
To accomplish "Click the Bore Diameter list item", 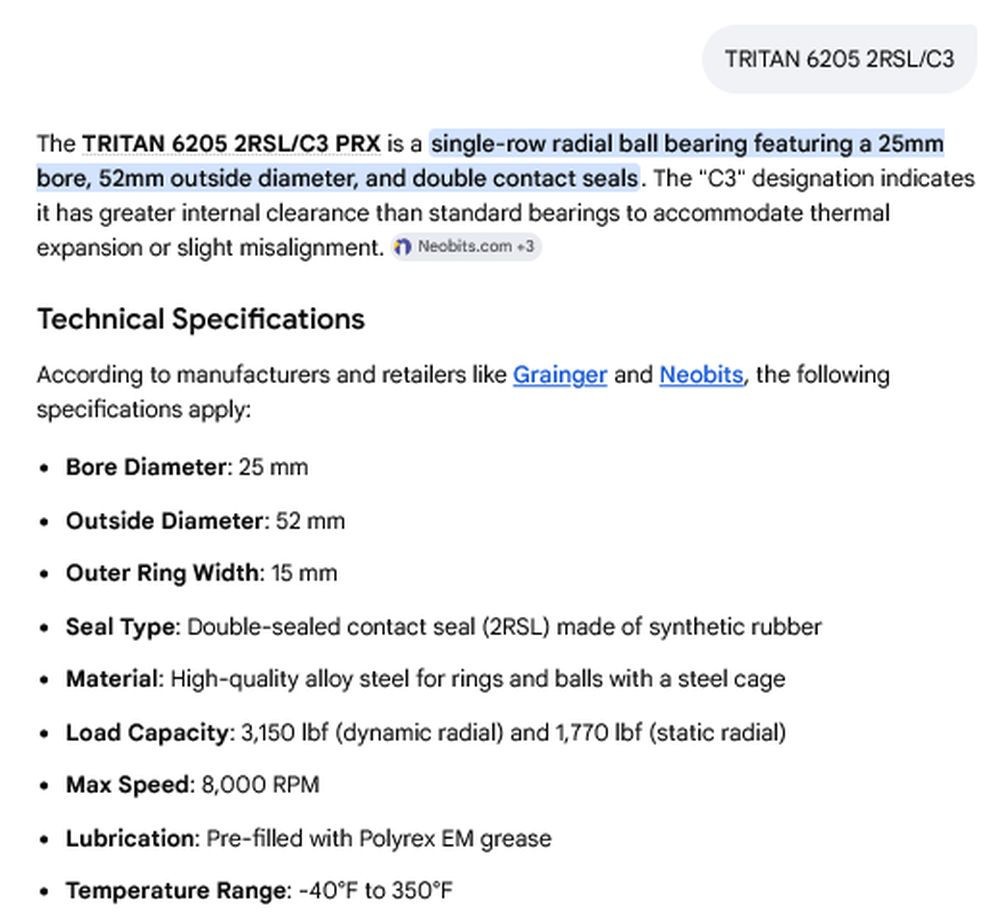I will [187, 467].
